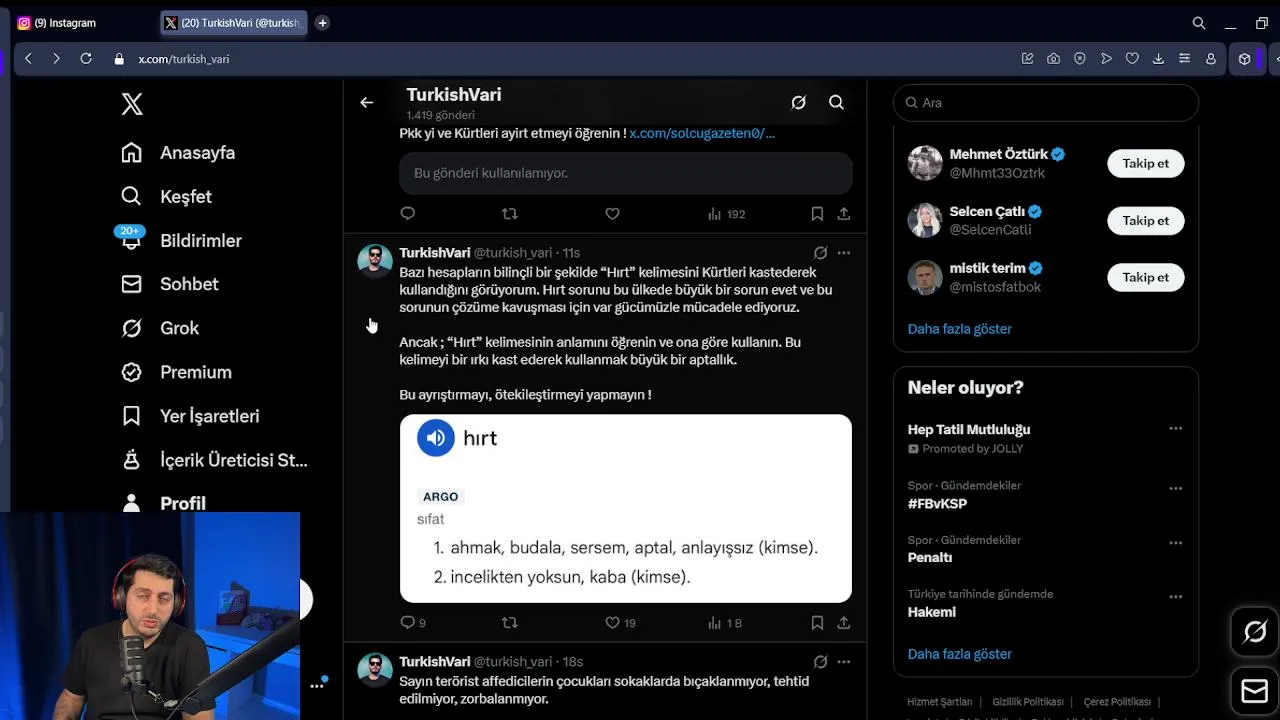Open more options for Hakemi trend
The height and width of the screenshot is (720, 1280).
pyautogui.click(x=1176, y=597)
